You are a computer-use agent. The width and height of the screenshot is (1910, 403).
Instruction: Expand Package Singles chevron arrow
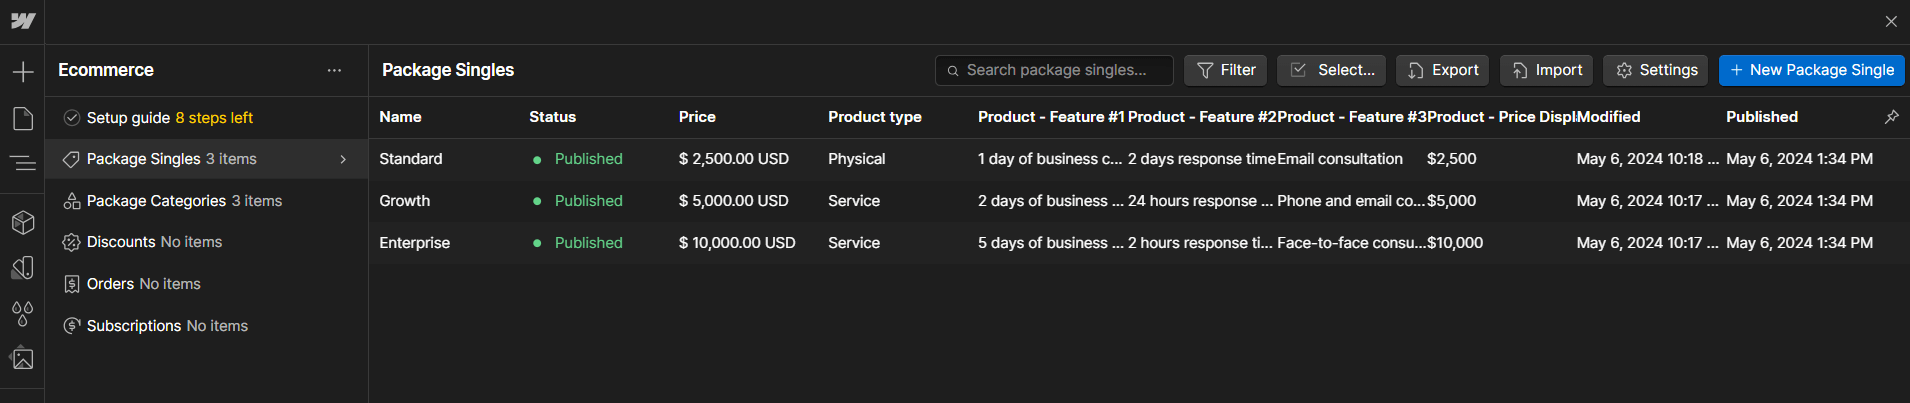click(x=343, y=159)
